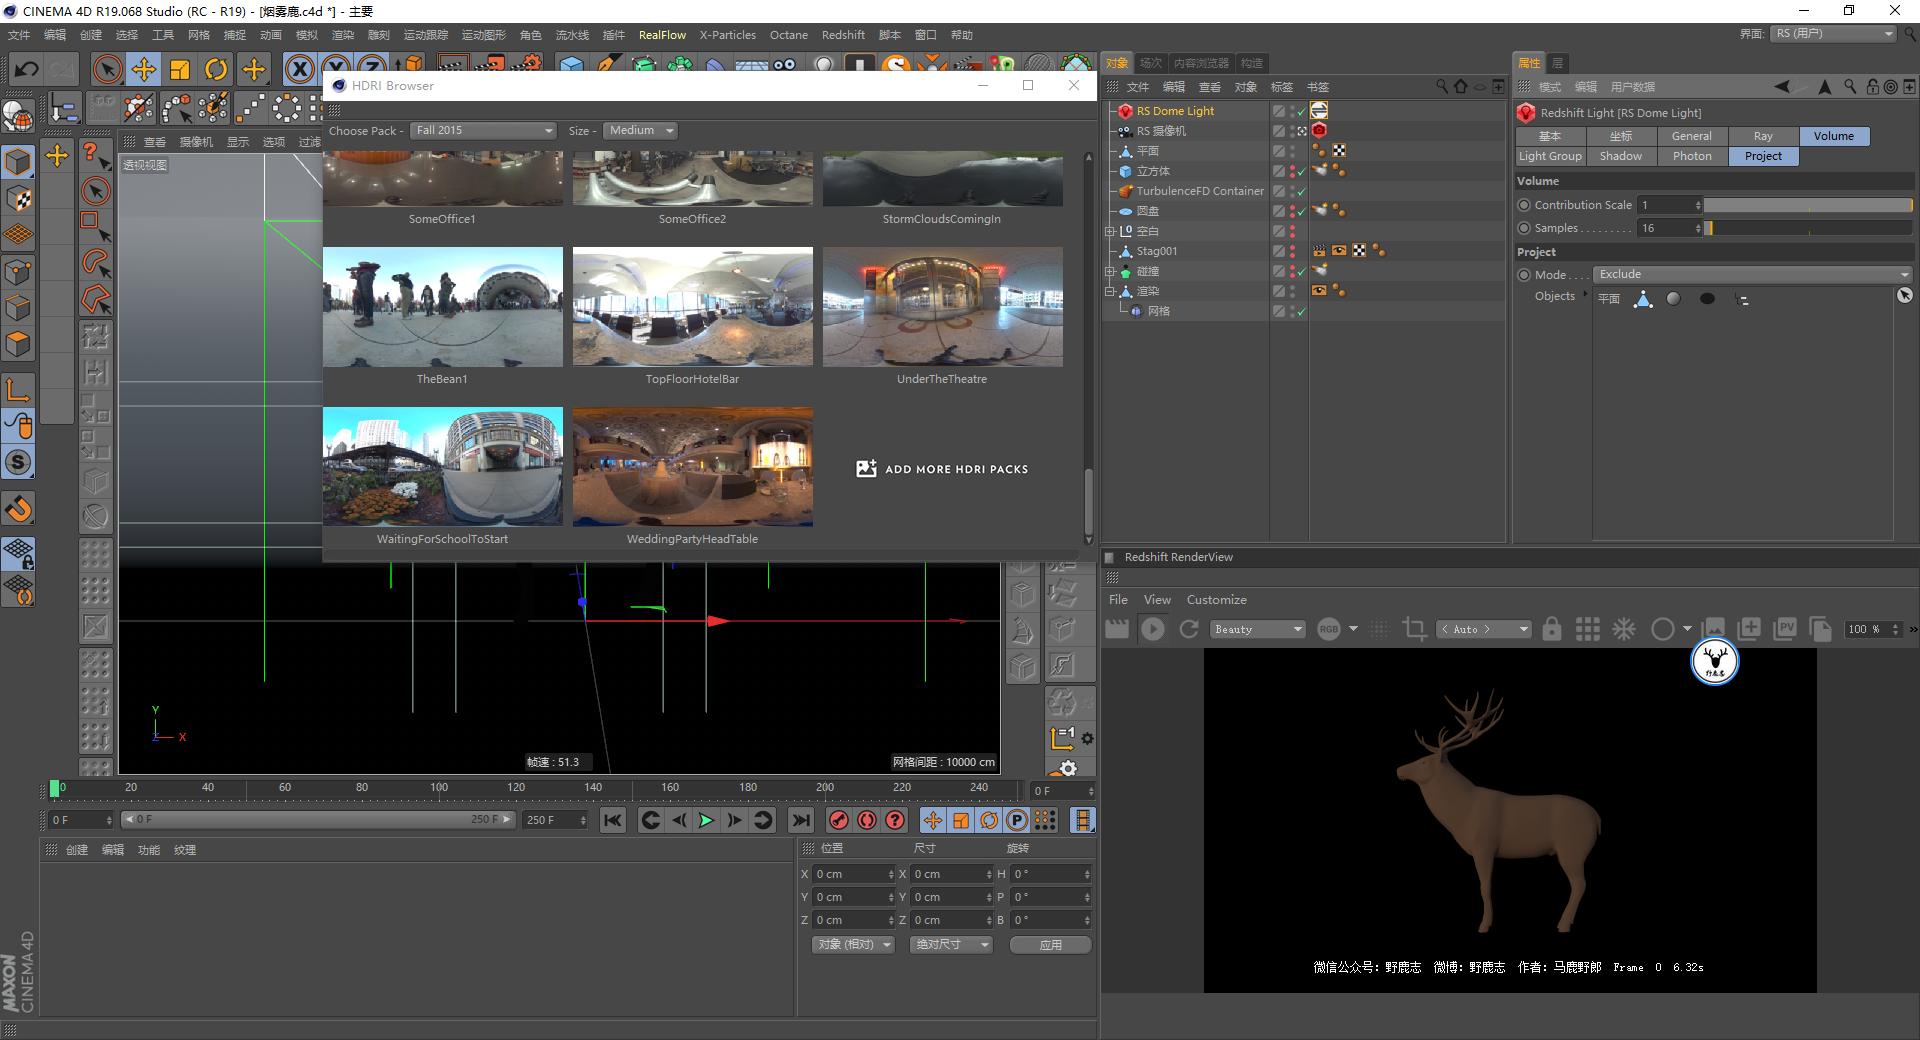The image size is (1920, 1040).
Task: Select the Move tool in the top toolbar
Action: (144, 69)
